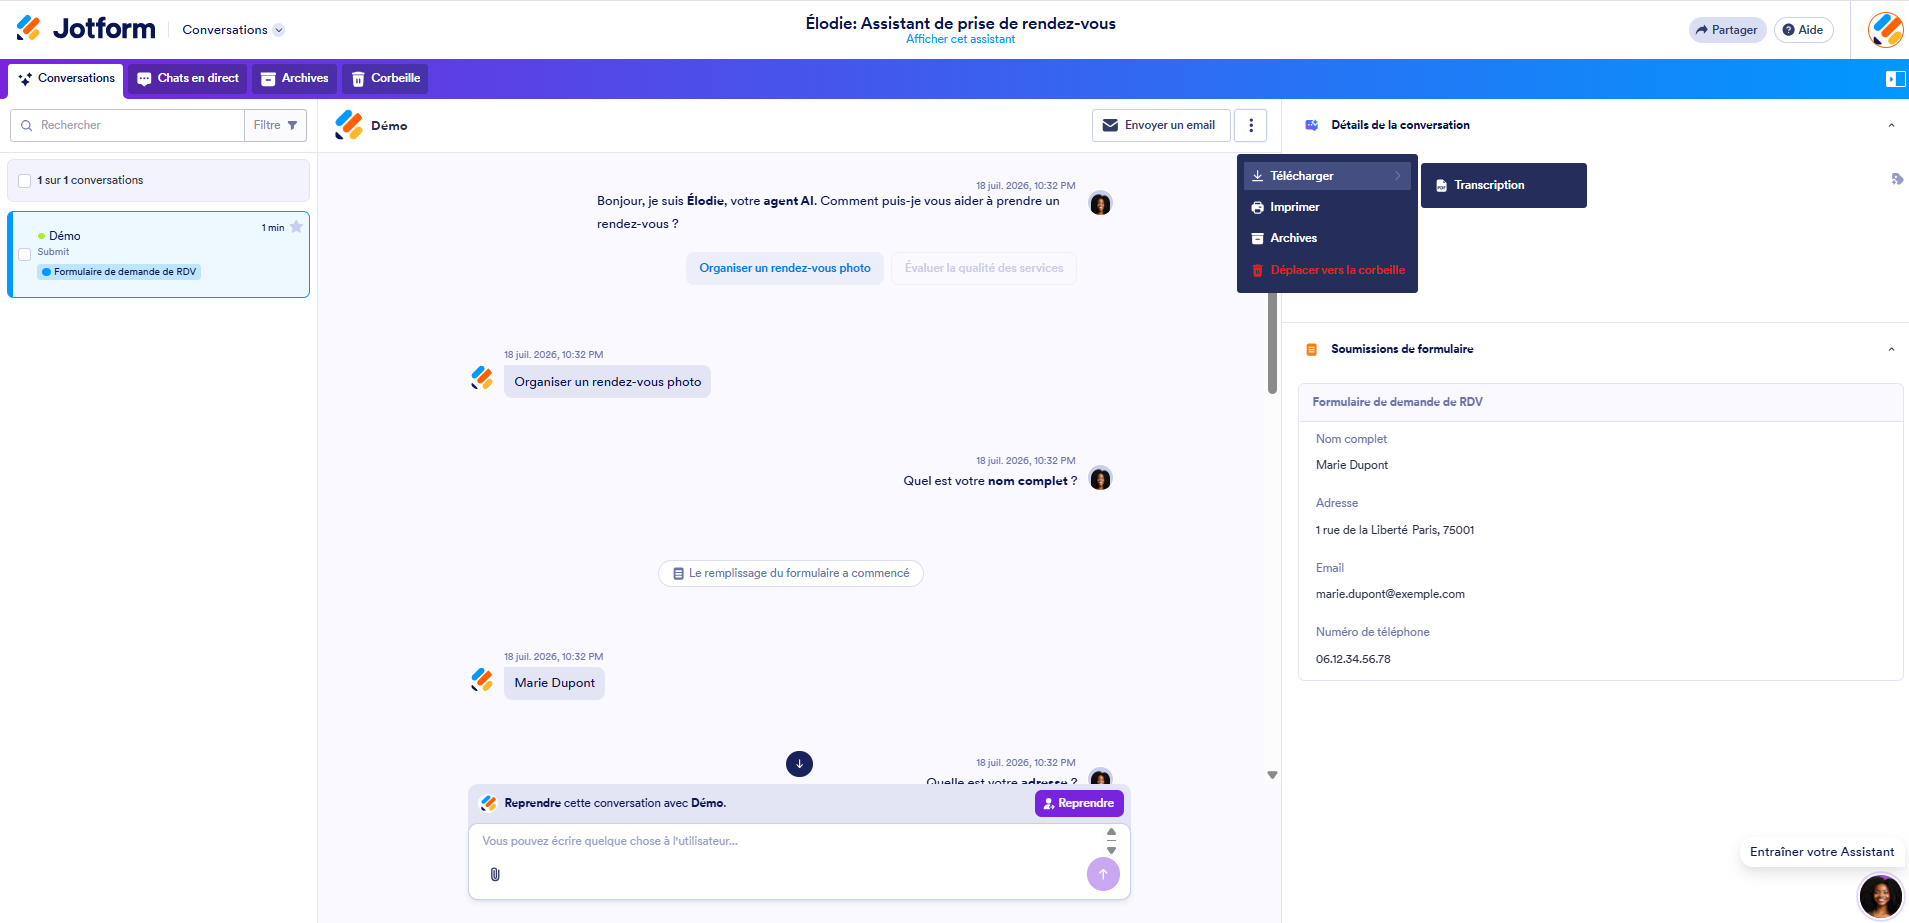Click the chat scrollbar down arrow

coord(1272,775)
